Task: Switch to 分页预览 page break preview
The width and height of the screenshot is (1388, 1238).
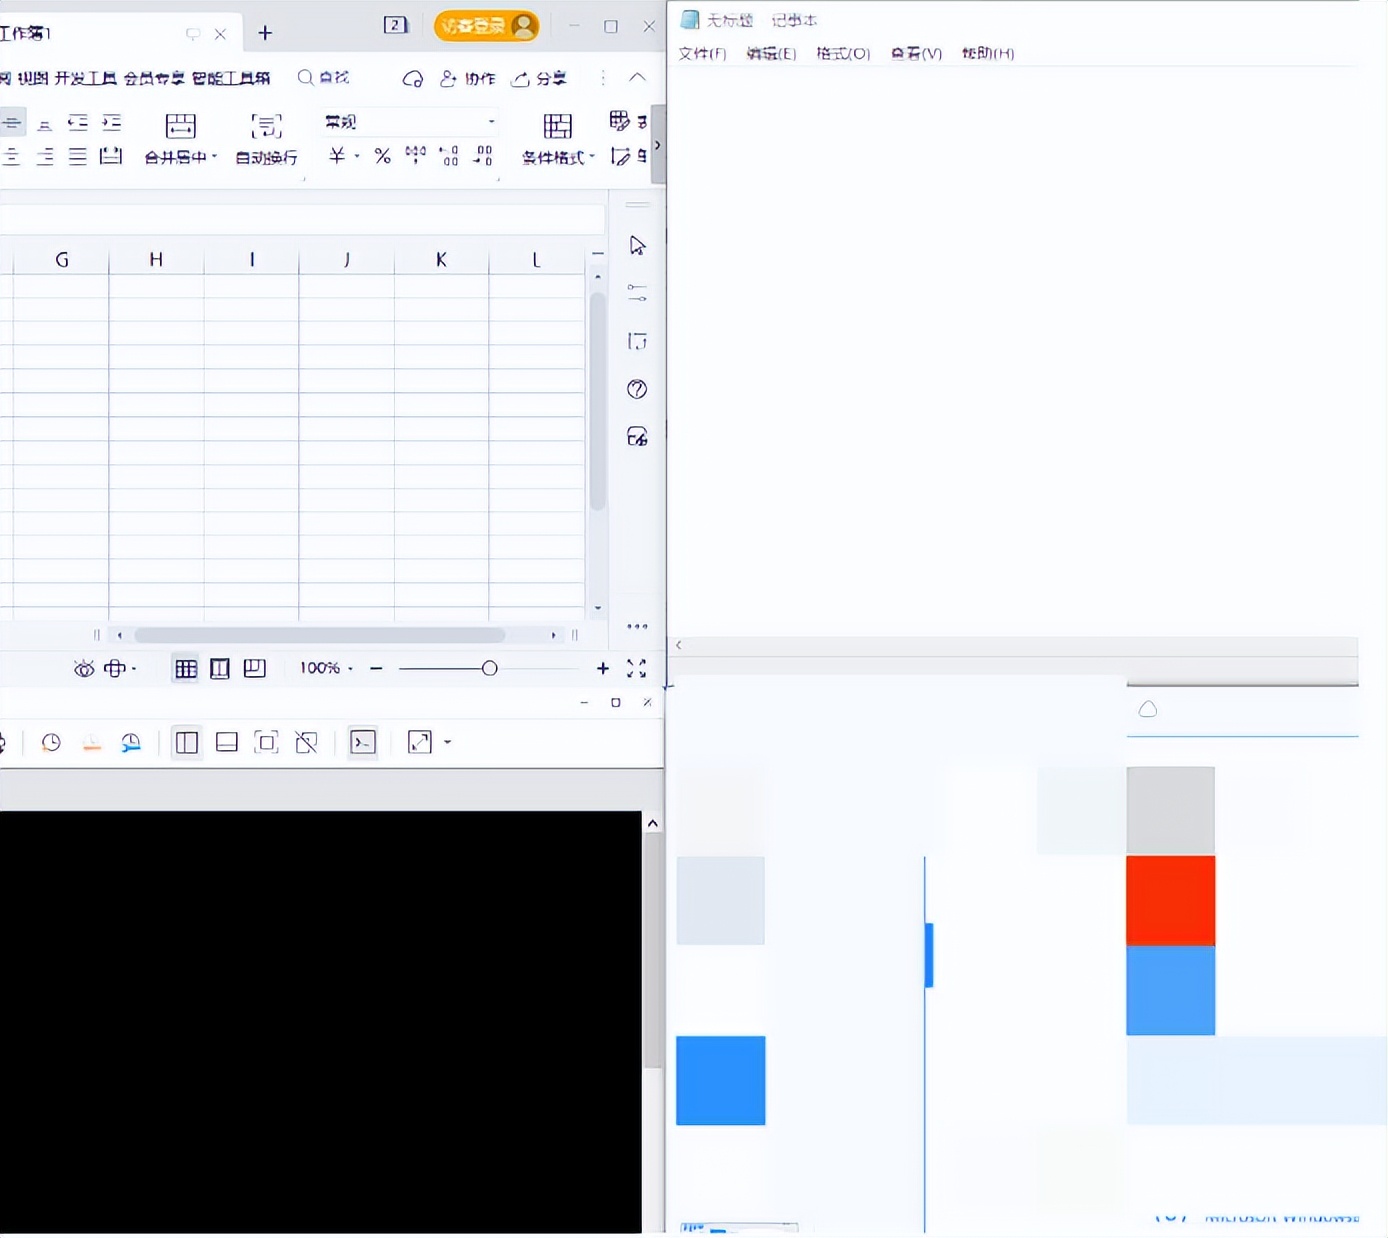Action: coord(255,668)
